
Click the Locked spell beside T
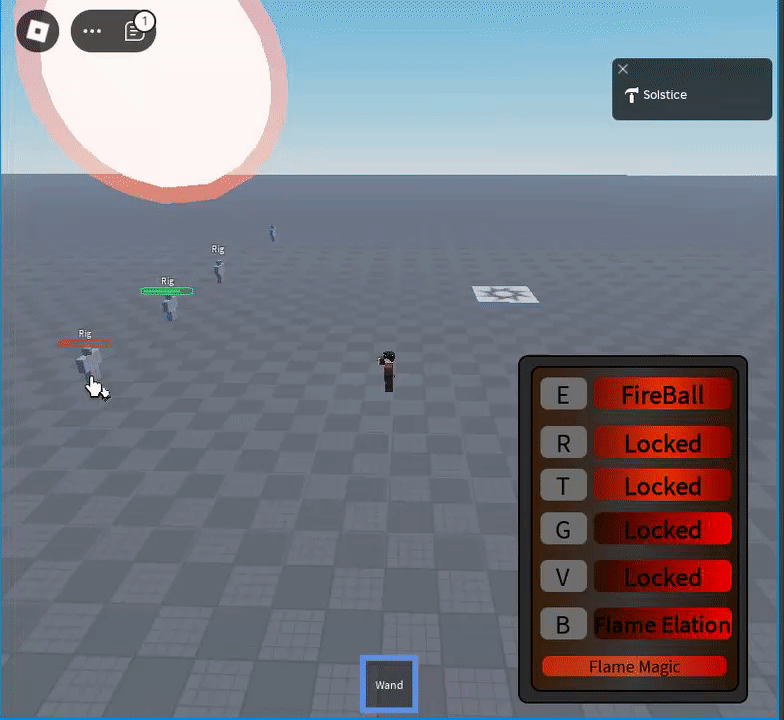[x=662, y=485]
